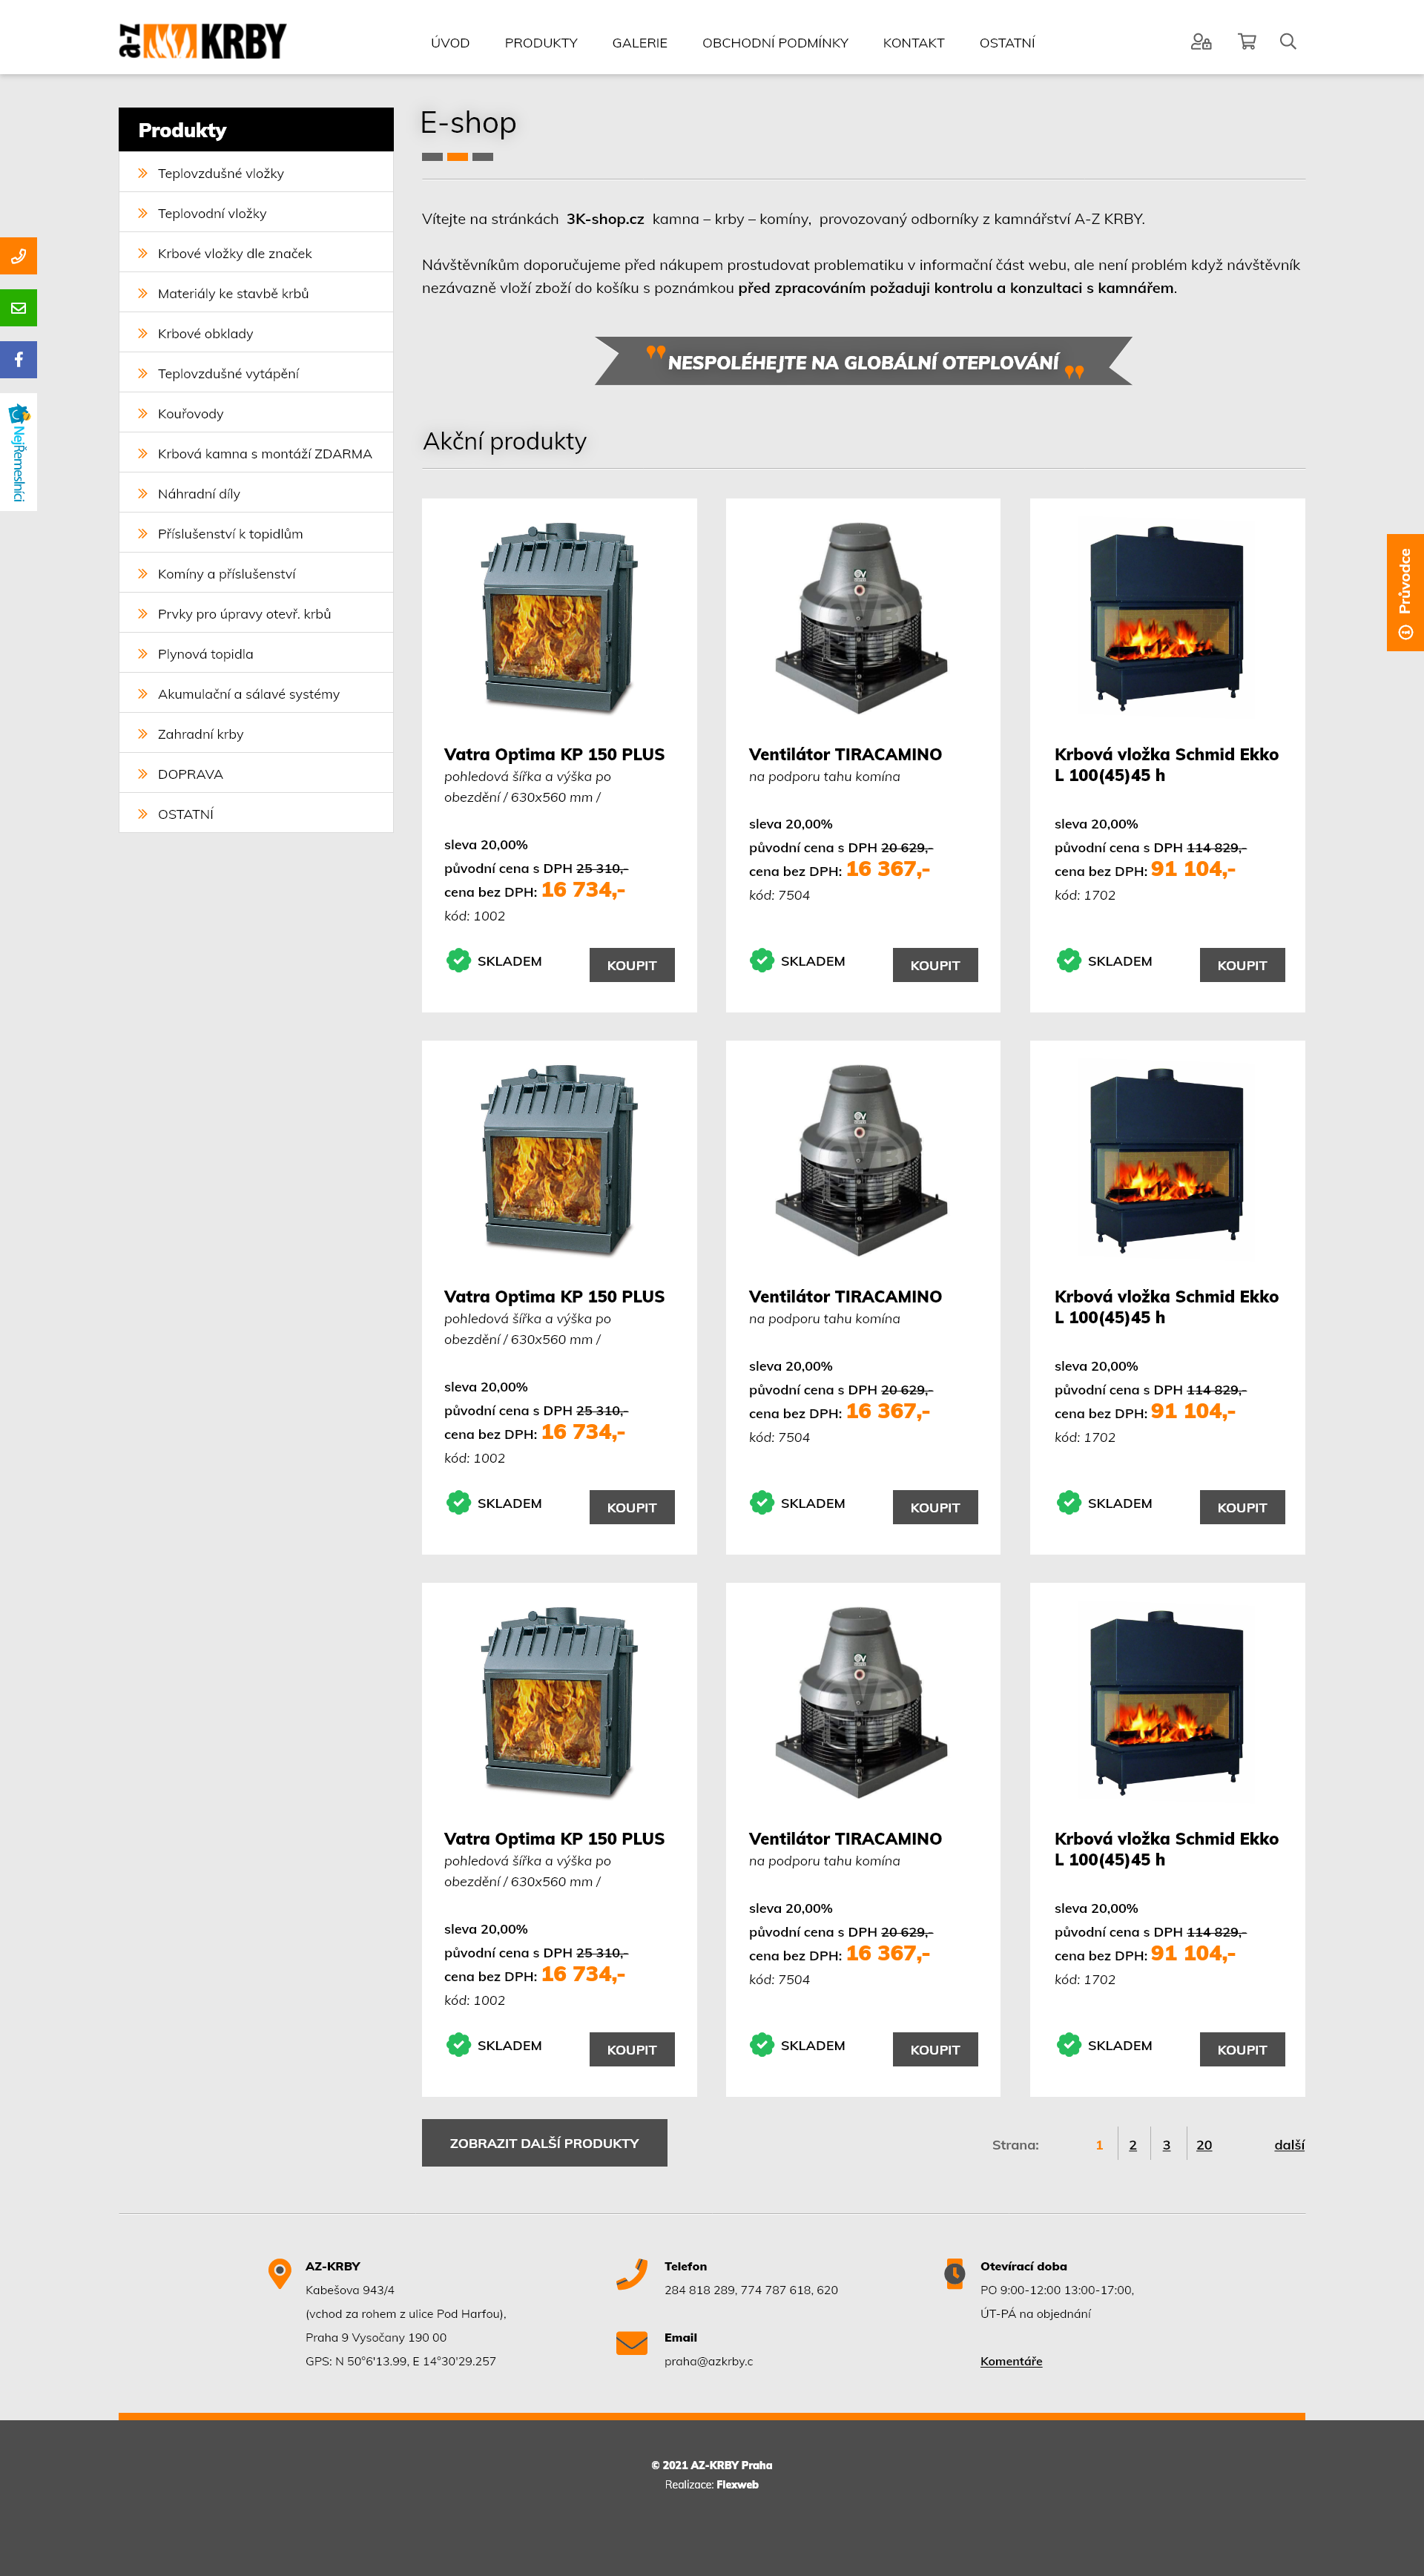Viewport: 1424px width, 2576px height.
Task: Open first Vatra Optima KP 150 PLUS image
Action: (559, 617)
